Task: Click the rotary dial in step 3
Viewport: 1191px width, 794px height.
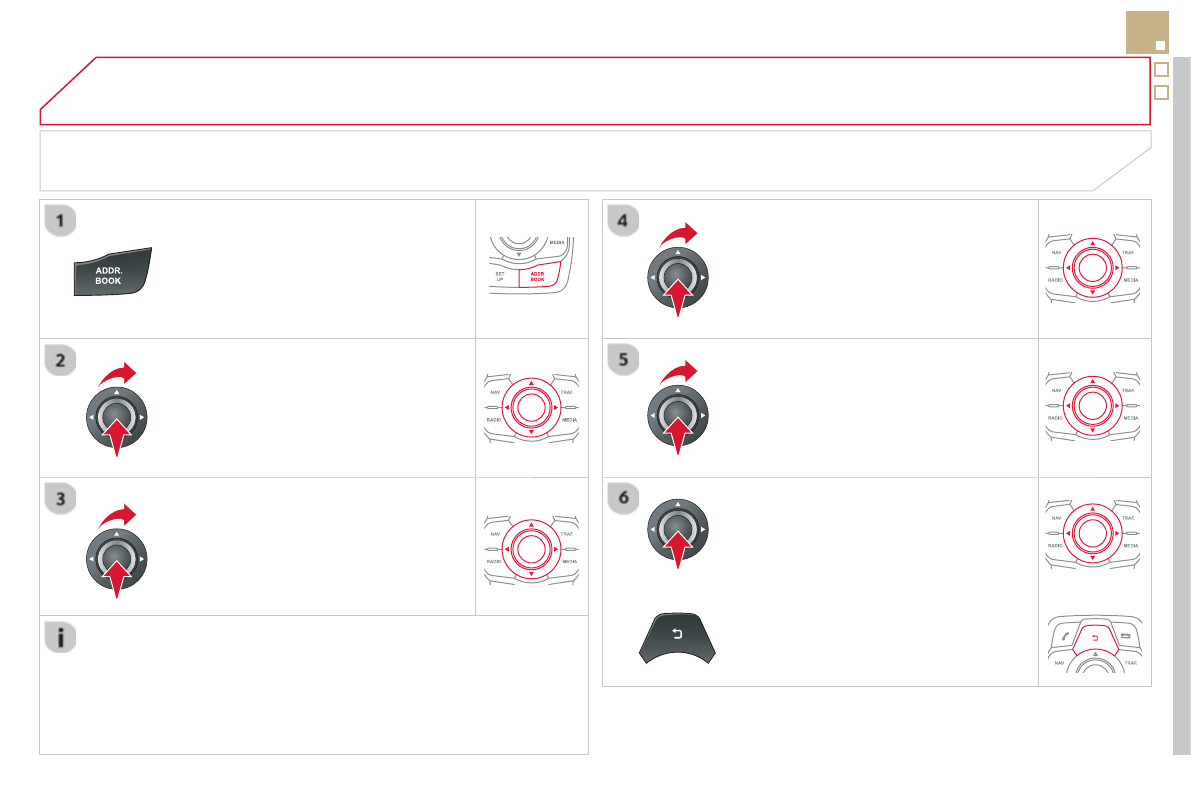Action: tap(116, 557)
